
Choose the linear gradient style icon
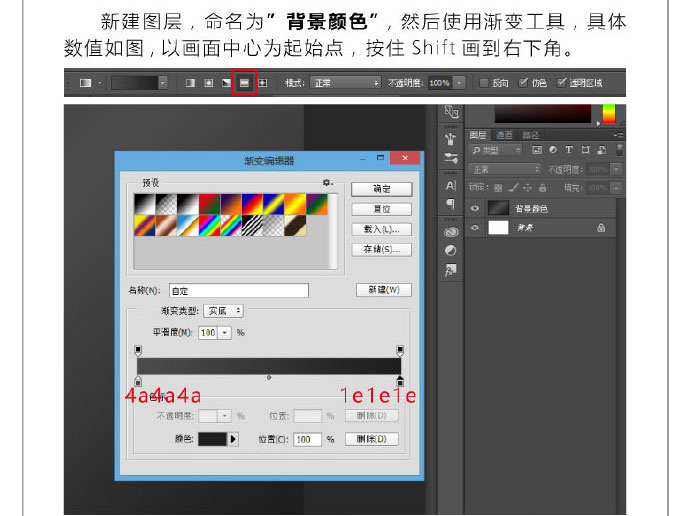(190, 82)
